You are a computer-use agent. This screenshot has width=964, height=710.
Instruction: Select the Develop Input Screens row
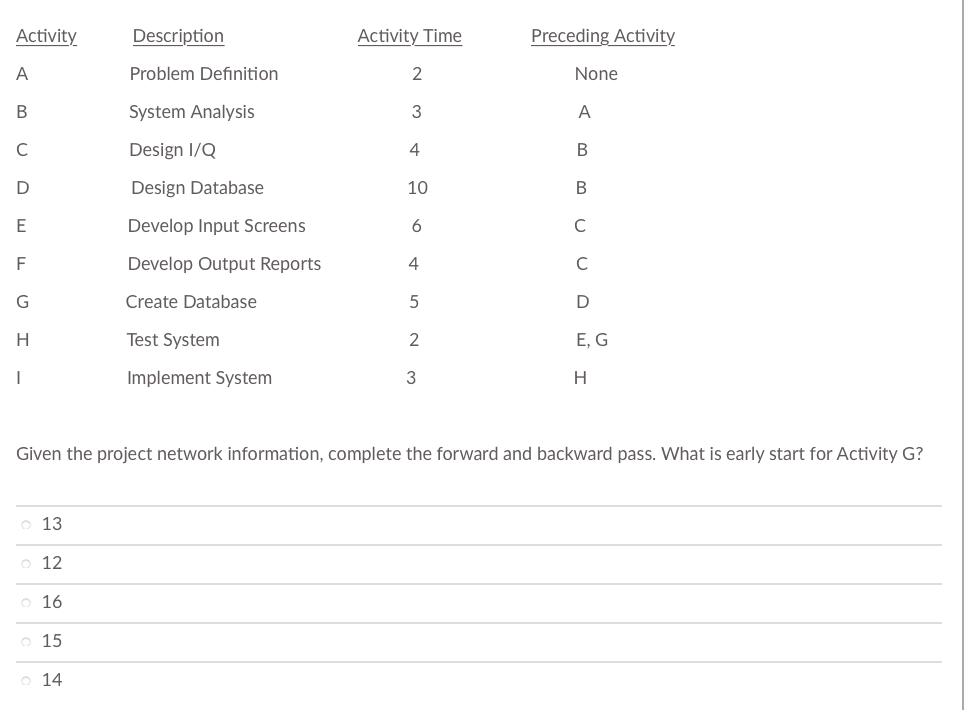[x=217, y=226]
